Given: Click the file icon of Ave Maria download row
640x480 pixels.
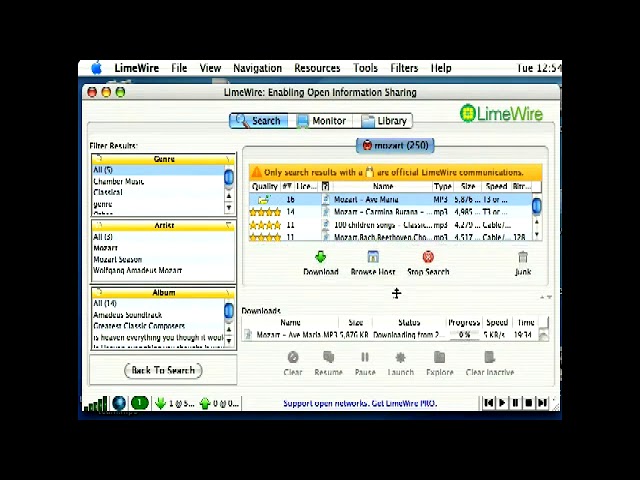Looking at the screenshot, I should pos(247,335).
